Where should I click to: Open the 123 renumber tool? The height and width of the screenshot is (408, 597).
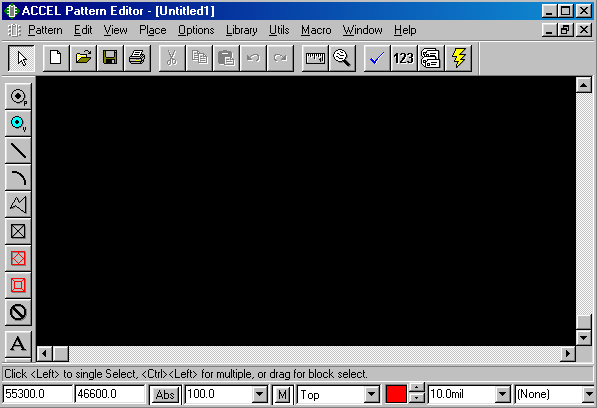click(x=404, y=58)
